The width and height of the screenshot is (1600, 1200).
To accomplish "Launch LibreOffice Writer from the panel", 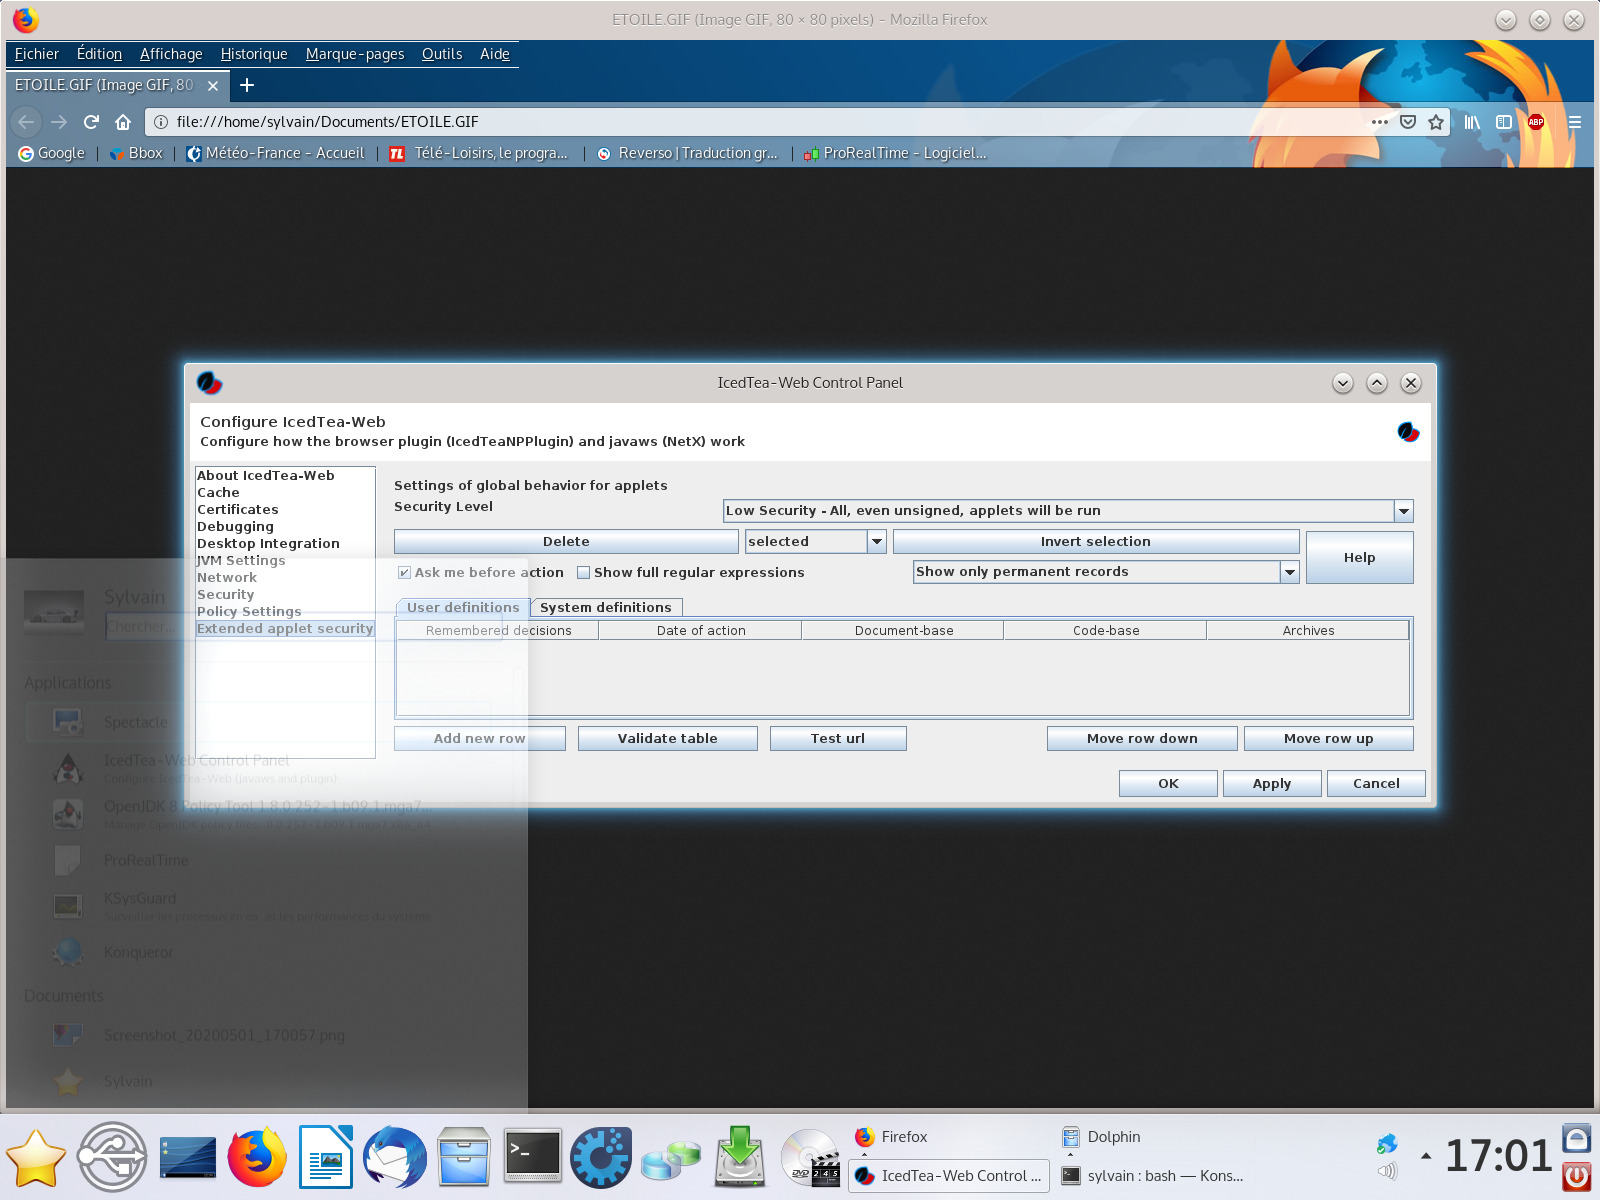I will click(x=326, y=1157).
